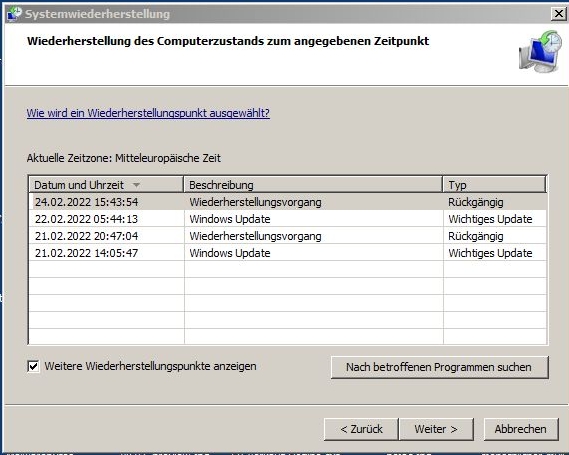Click the restore computer clock icon

[540, 51]
